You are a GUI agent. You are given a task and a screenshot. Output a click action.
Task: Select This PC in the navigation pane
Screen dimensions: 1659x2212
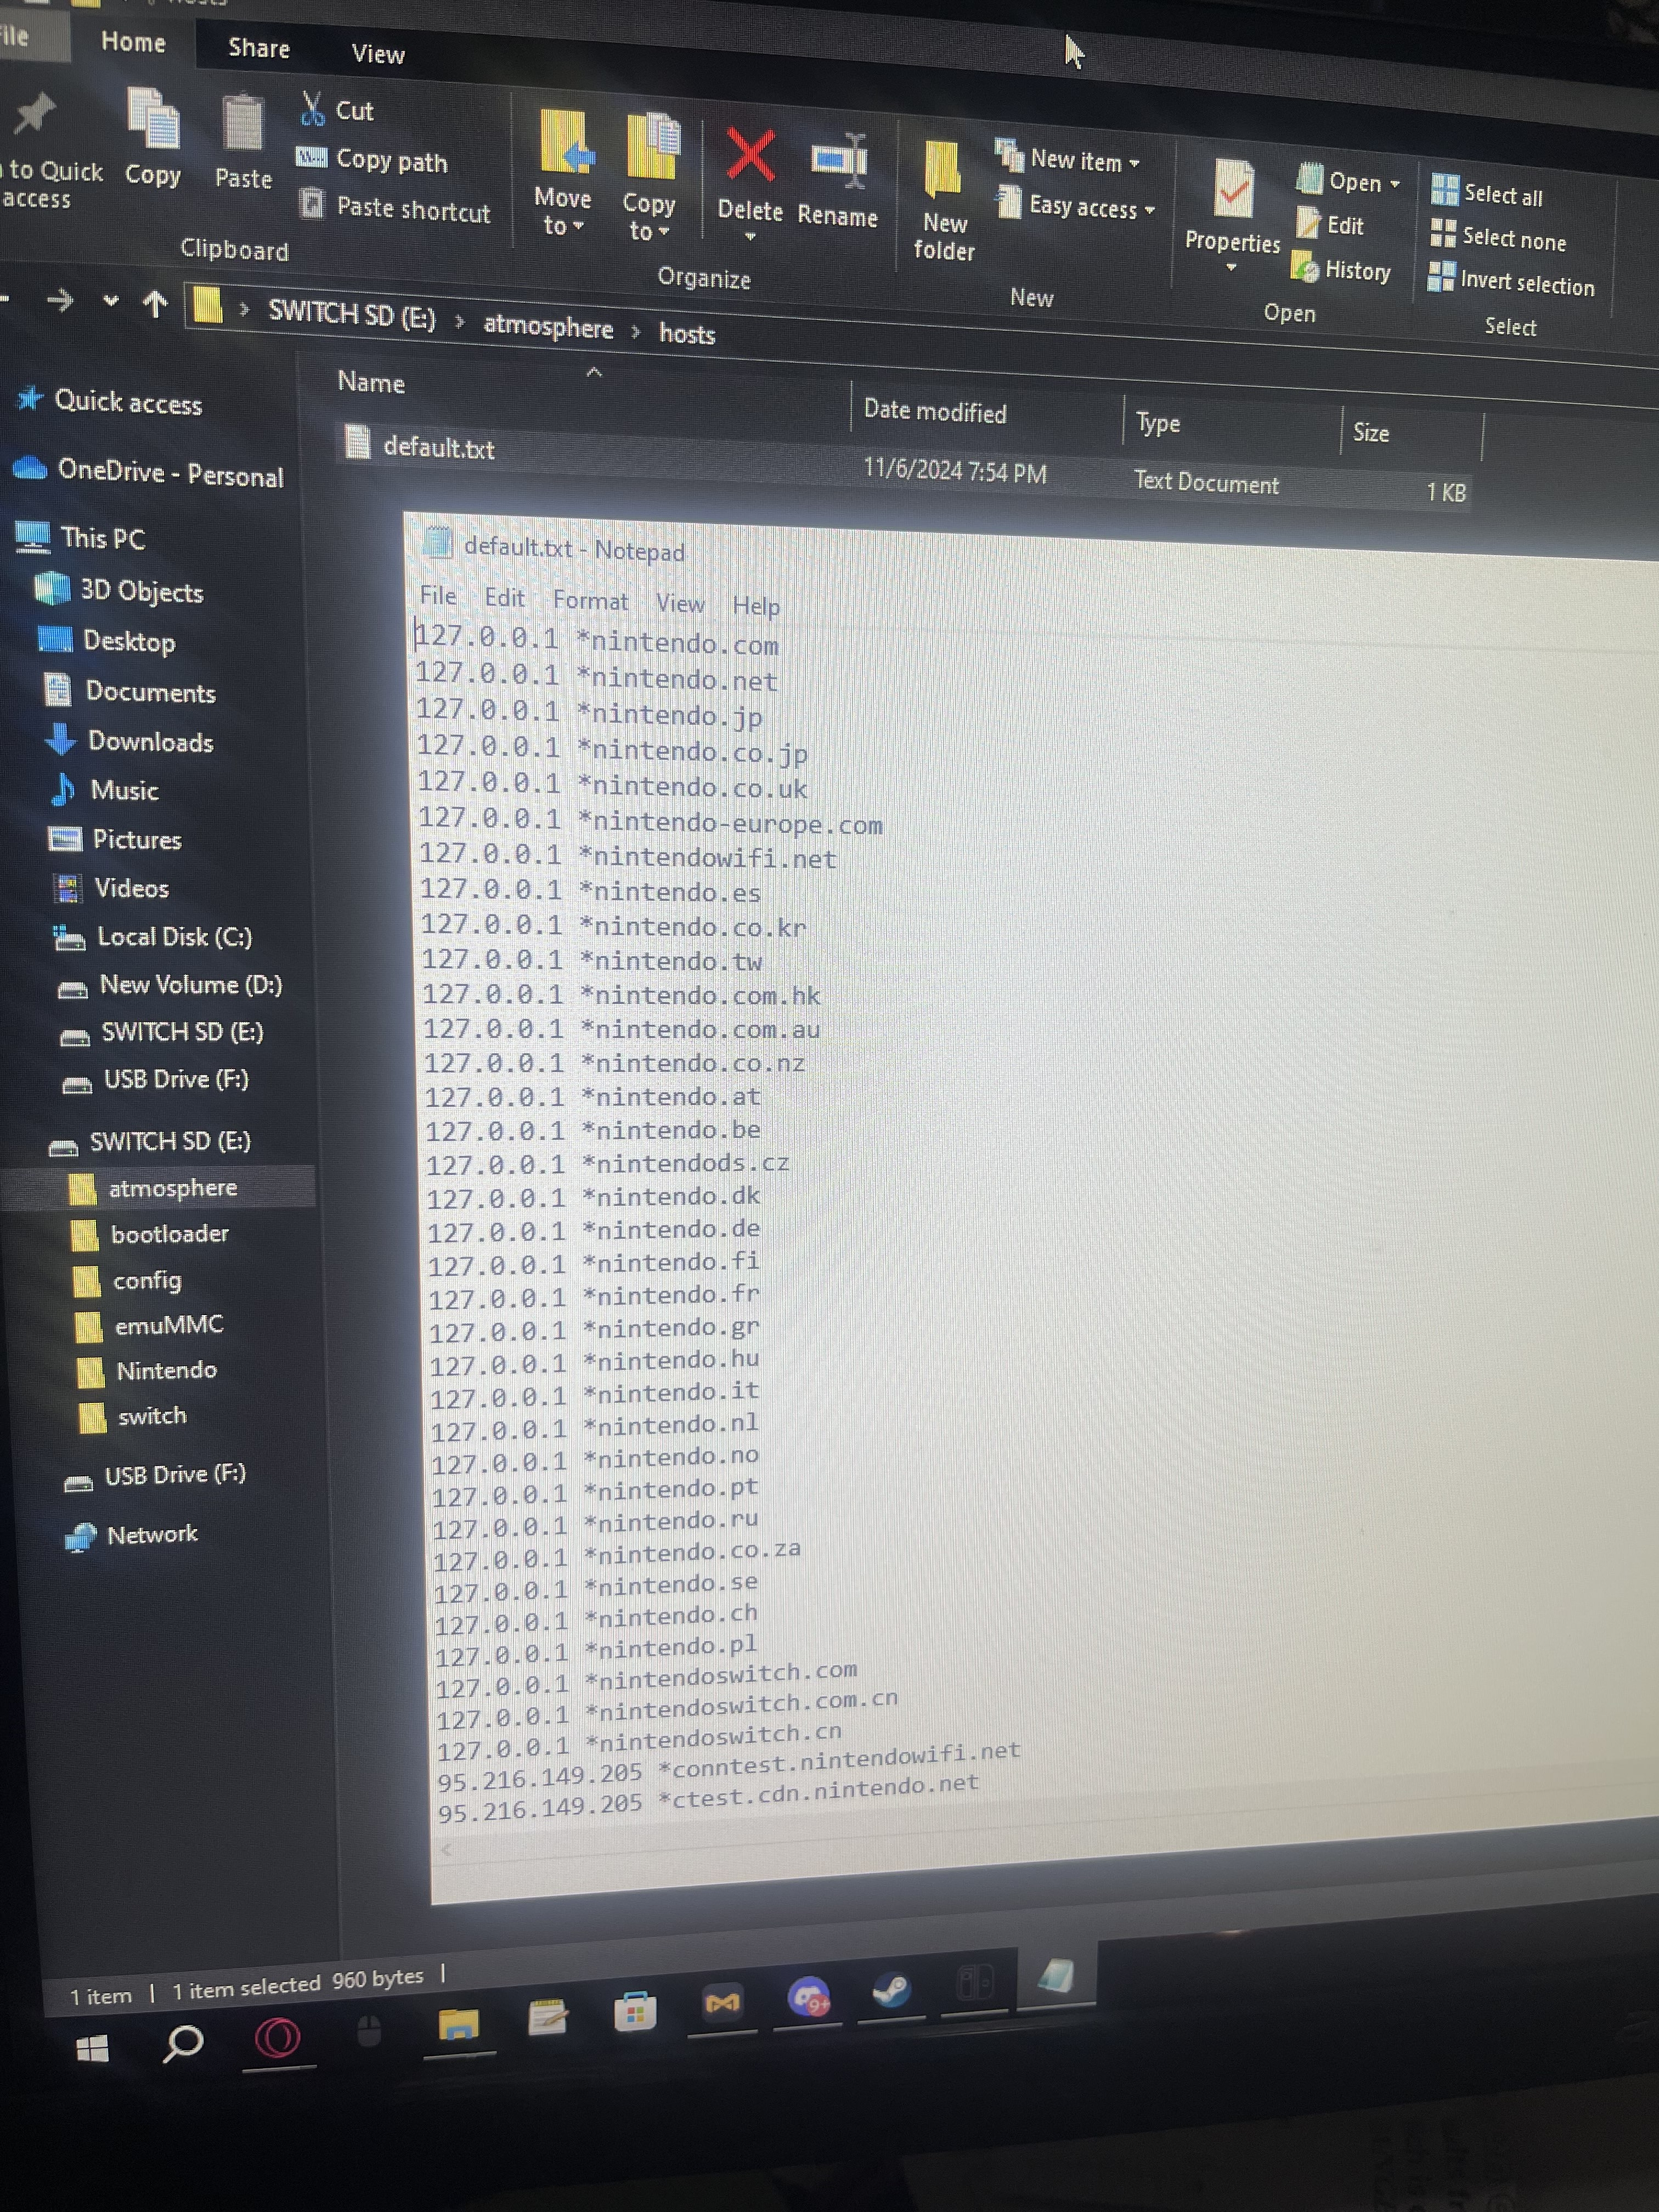(103, 538)
